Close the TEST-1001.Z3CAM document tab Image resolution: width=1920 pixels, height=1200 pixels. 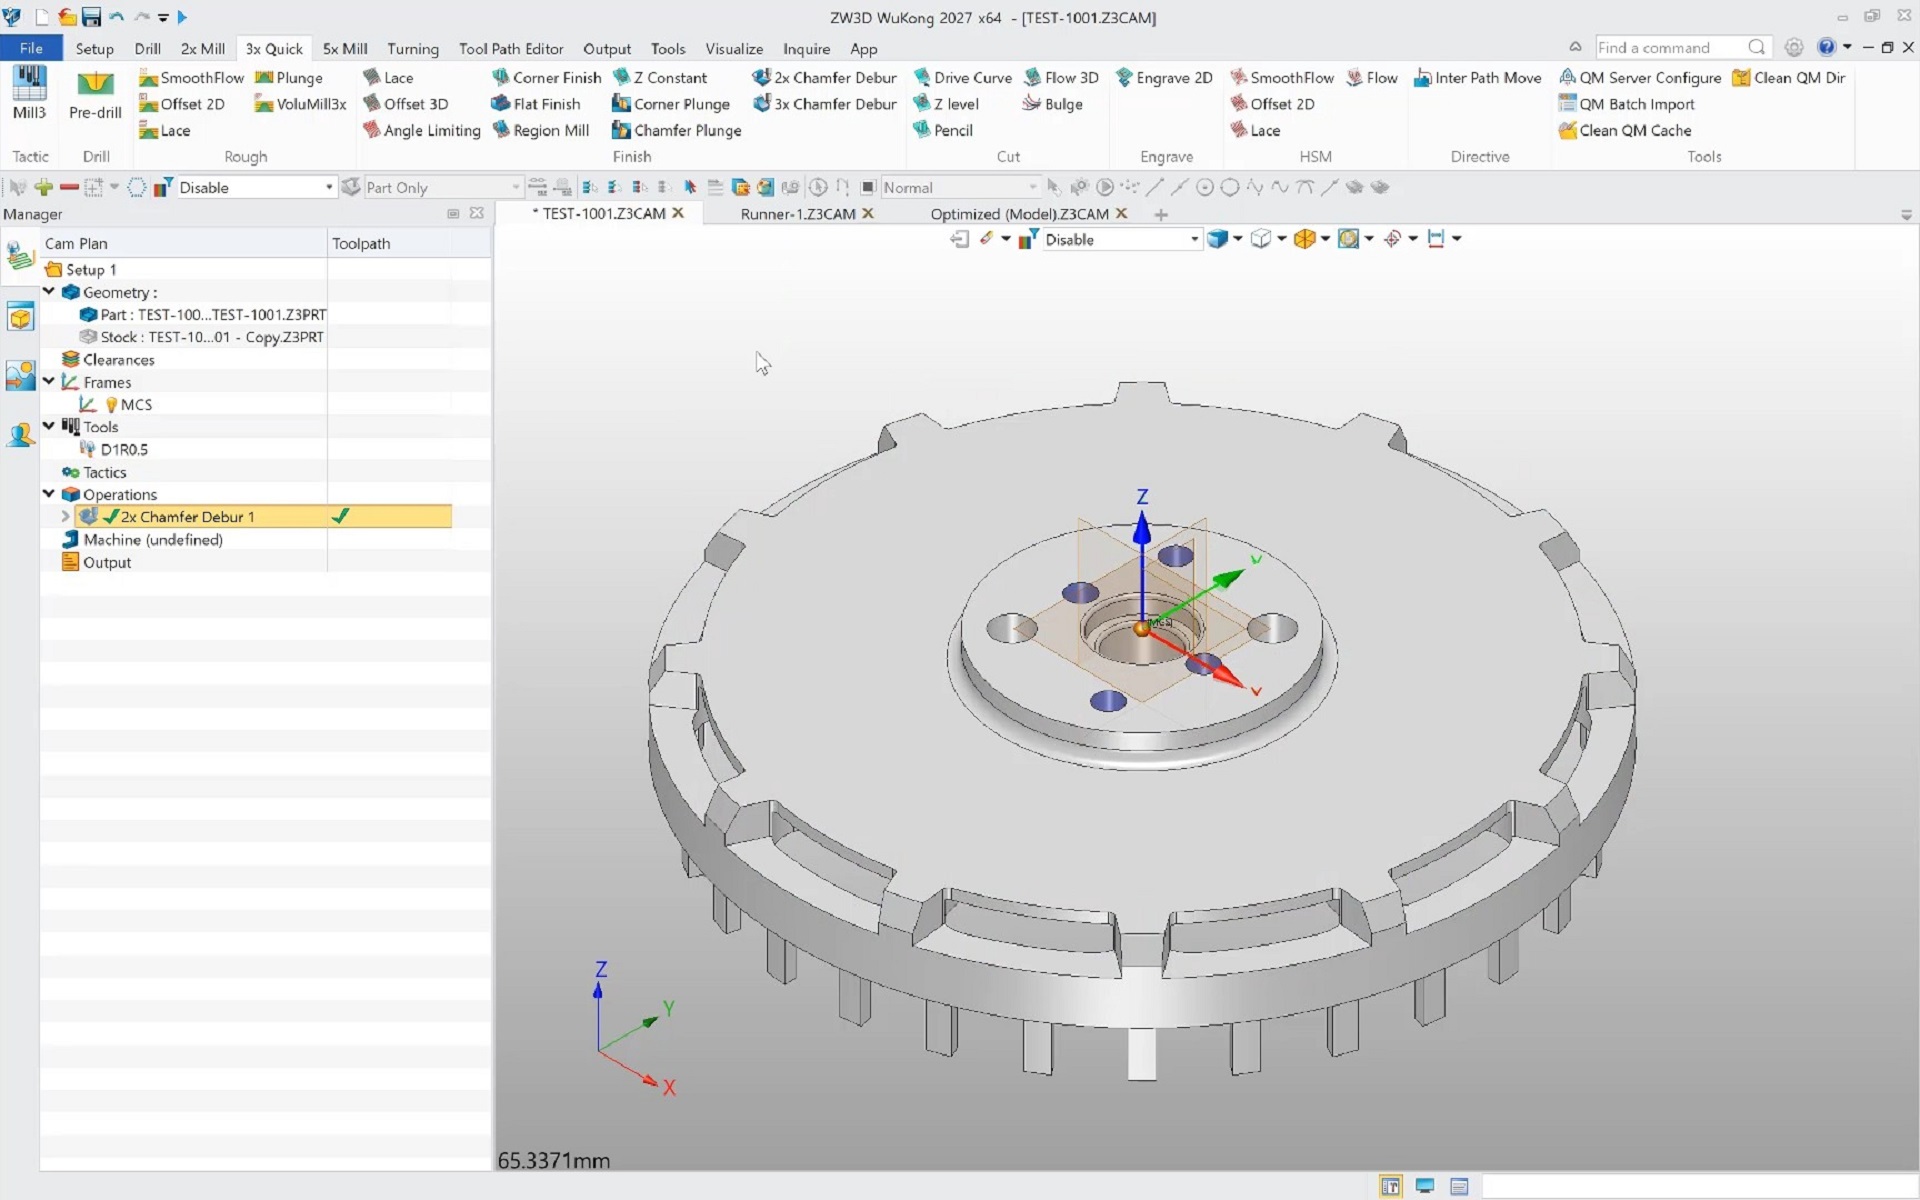point(678,213)
